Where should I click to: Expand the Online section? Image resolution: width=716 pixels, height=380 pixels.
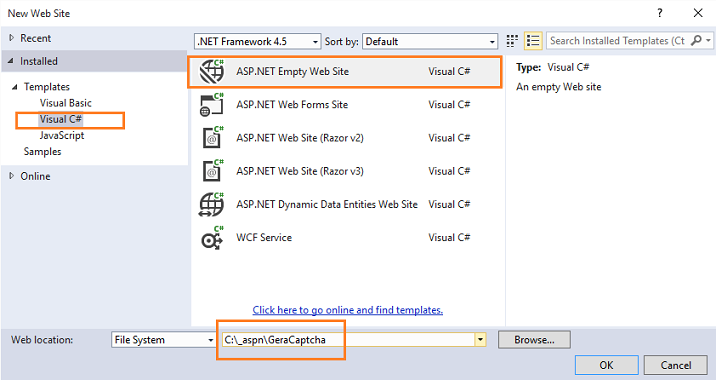tap(12, 176)
